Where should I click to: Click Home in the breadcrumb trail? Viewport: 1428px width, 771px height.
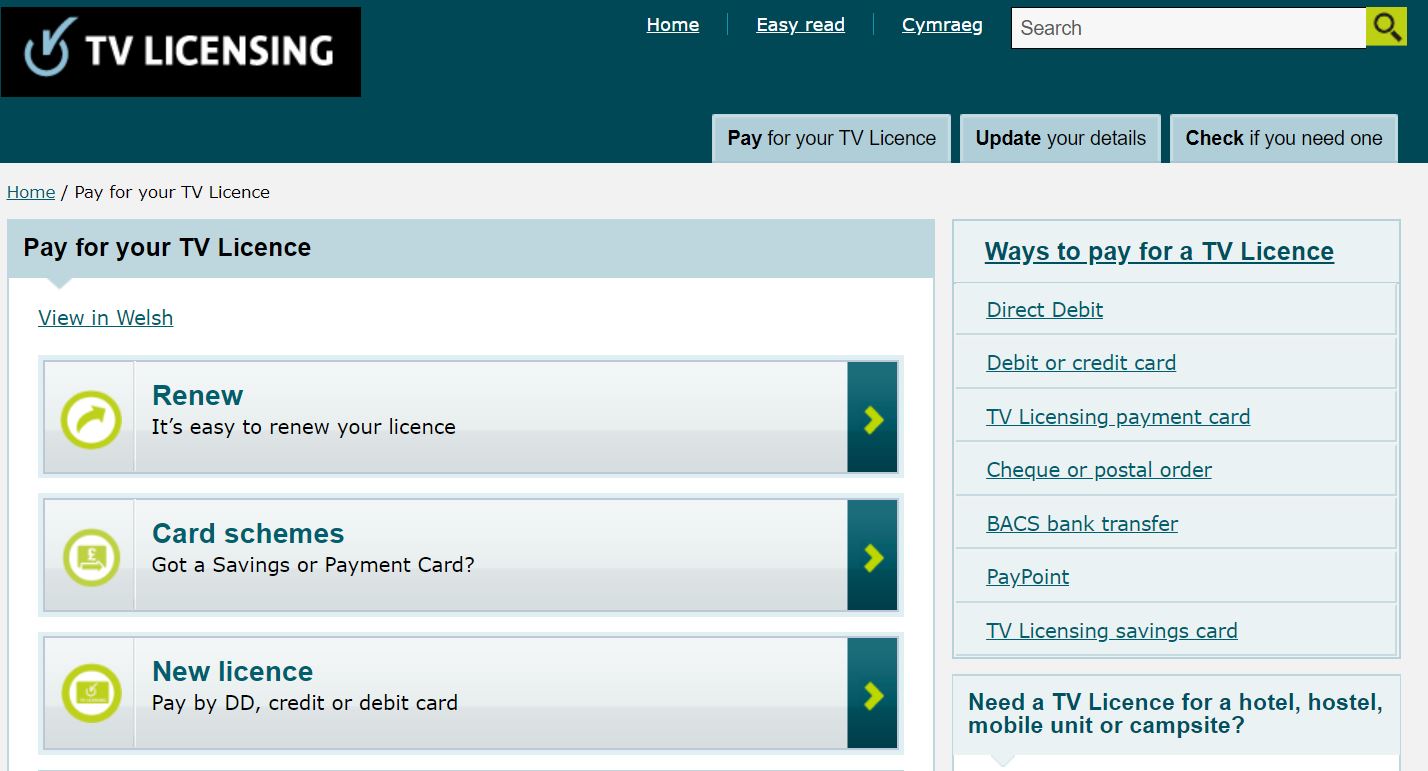30,191
